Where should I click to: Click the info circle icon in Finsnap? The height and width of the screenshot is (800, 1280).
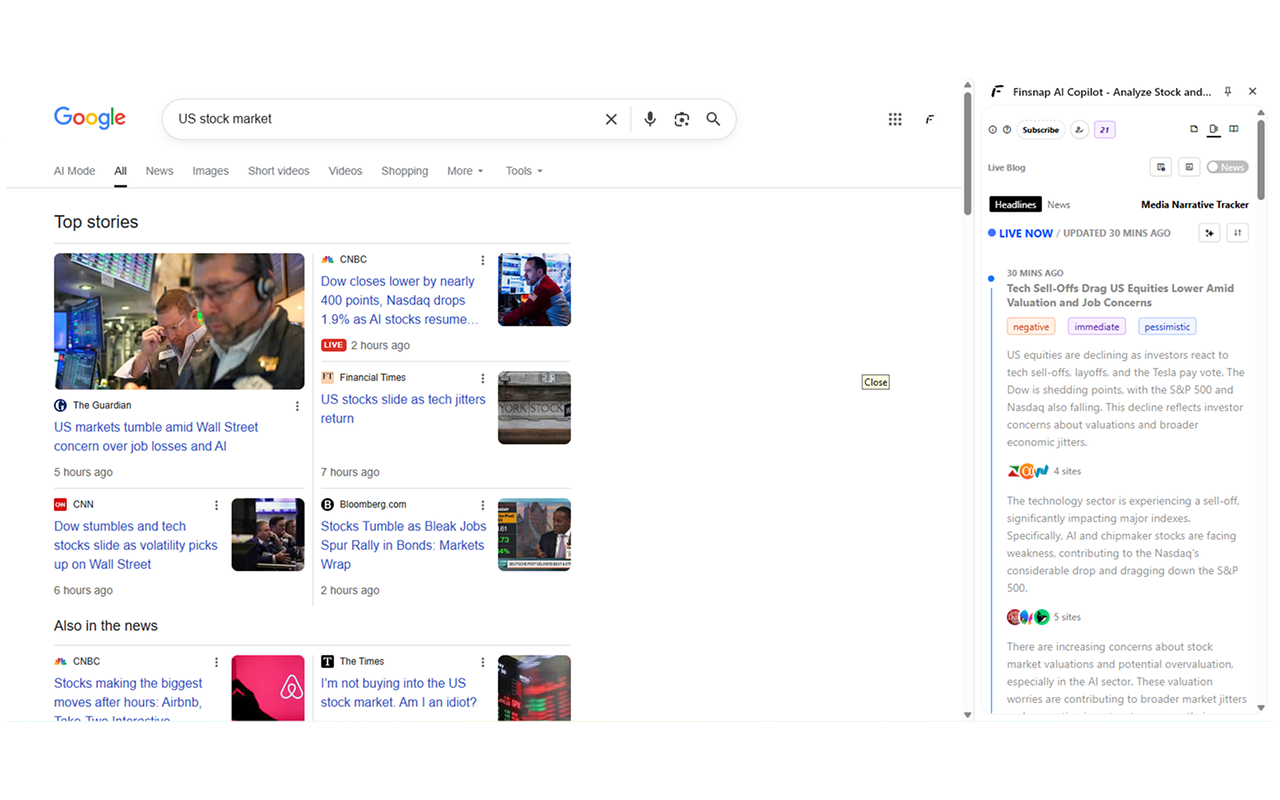tap(993, 130)
